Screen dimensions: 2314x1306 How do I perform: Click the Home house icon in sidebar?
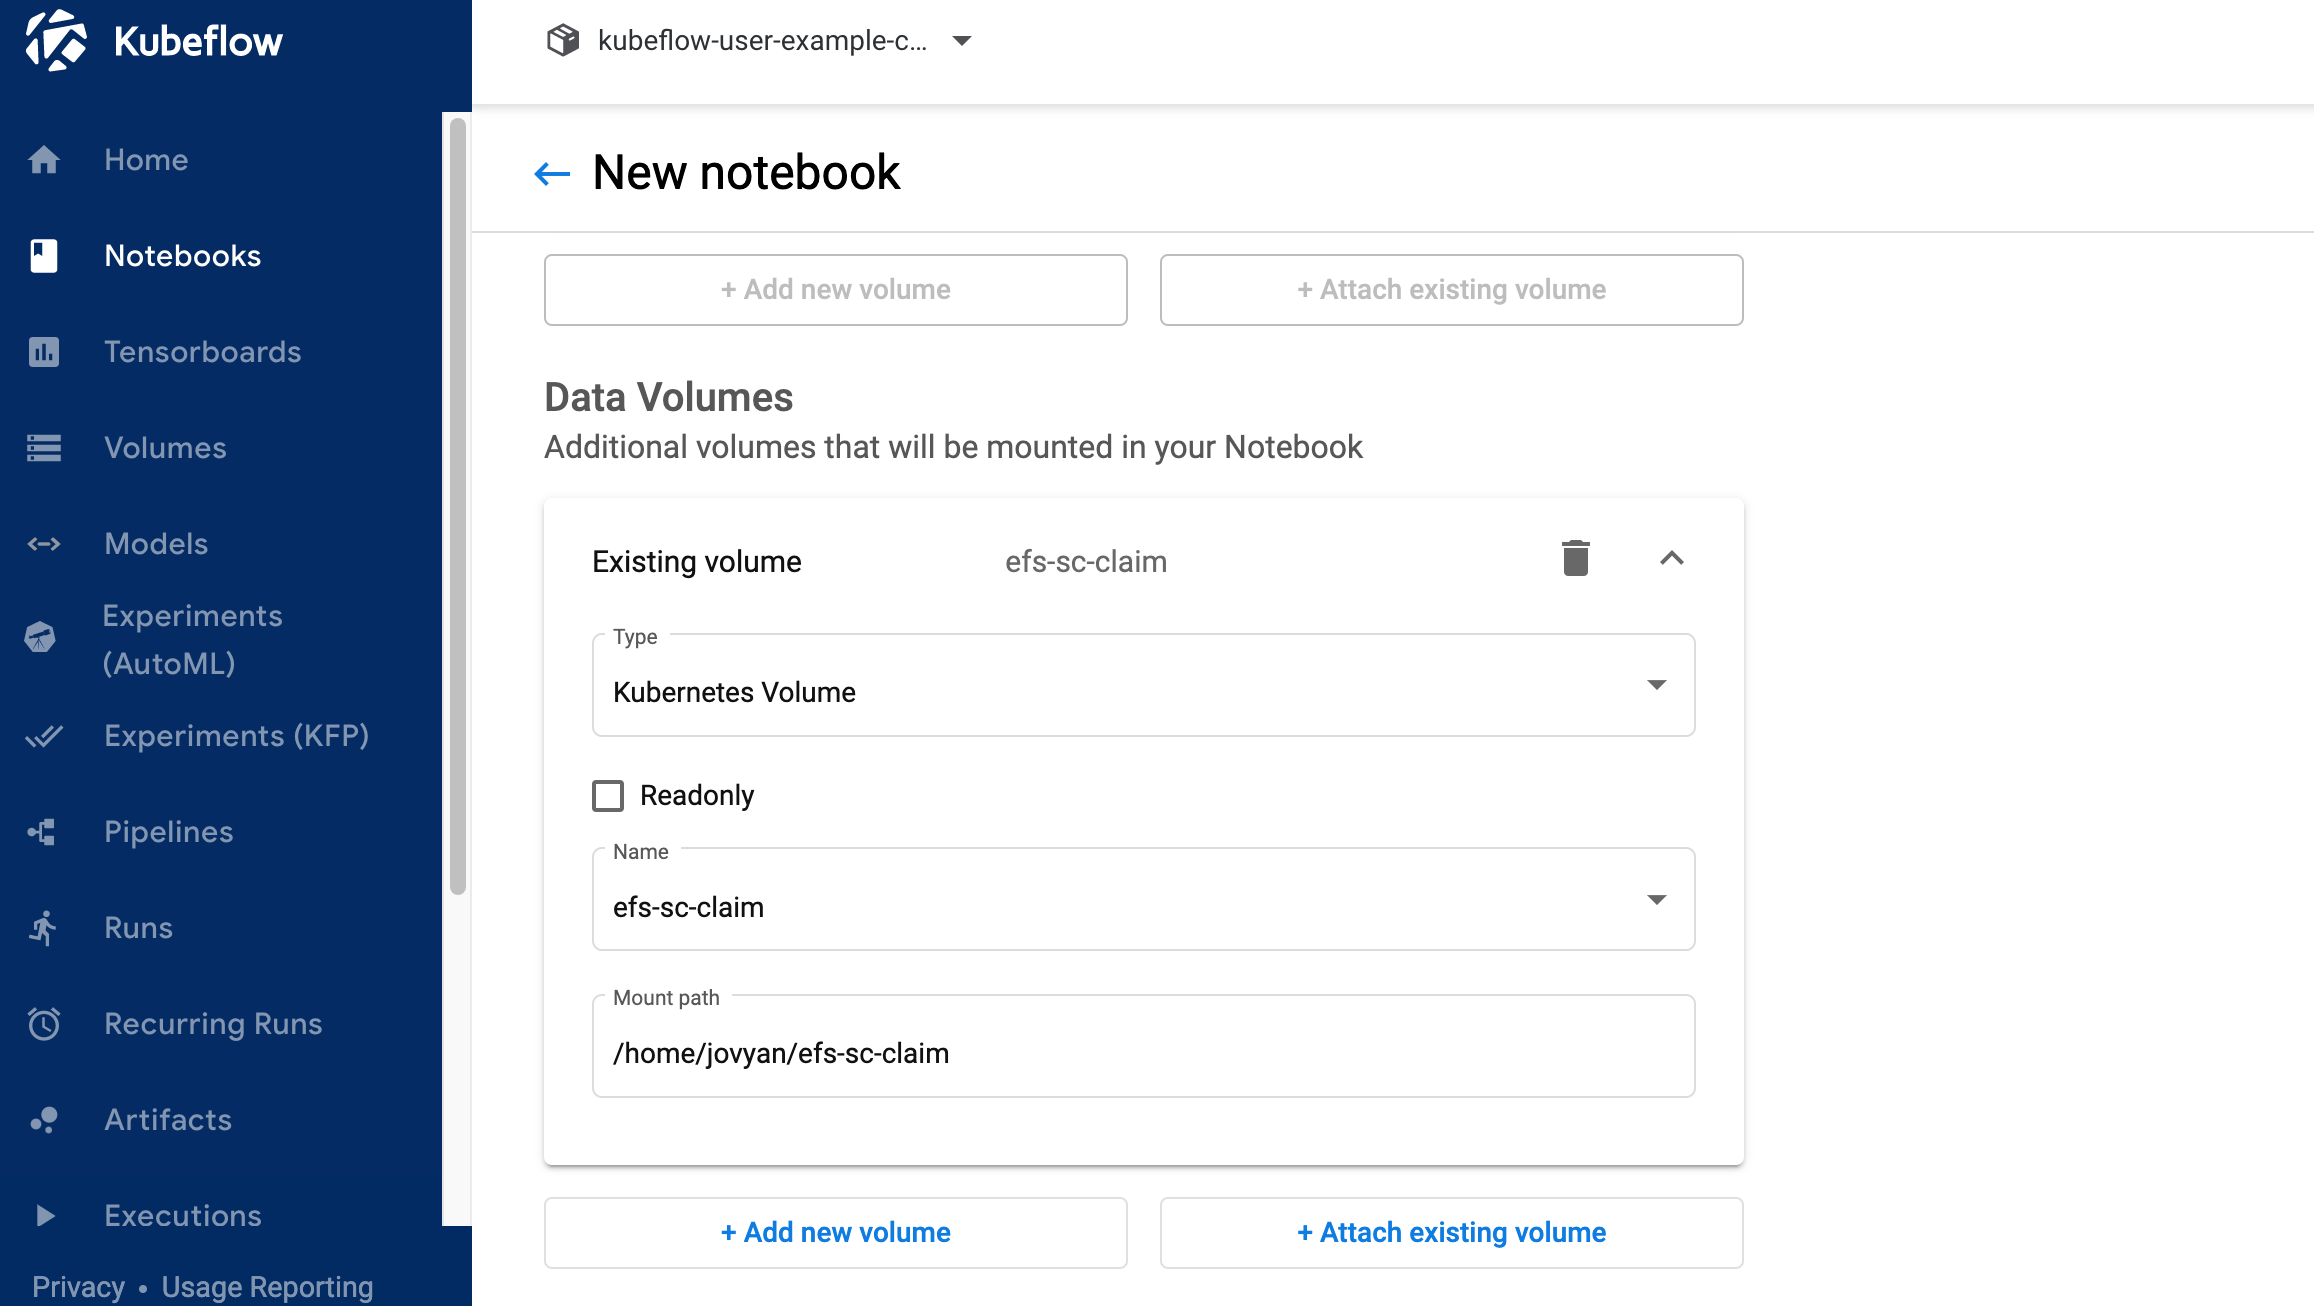click(x=44, y=160)
